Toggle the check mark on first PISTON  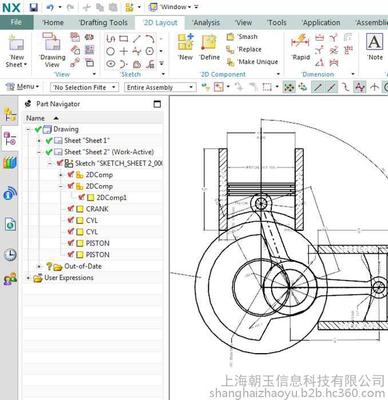70,243
